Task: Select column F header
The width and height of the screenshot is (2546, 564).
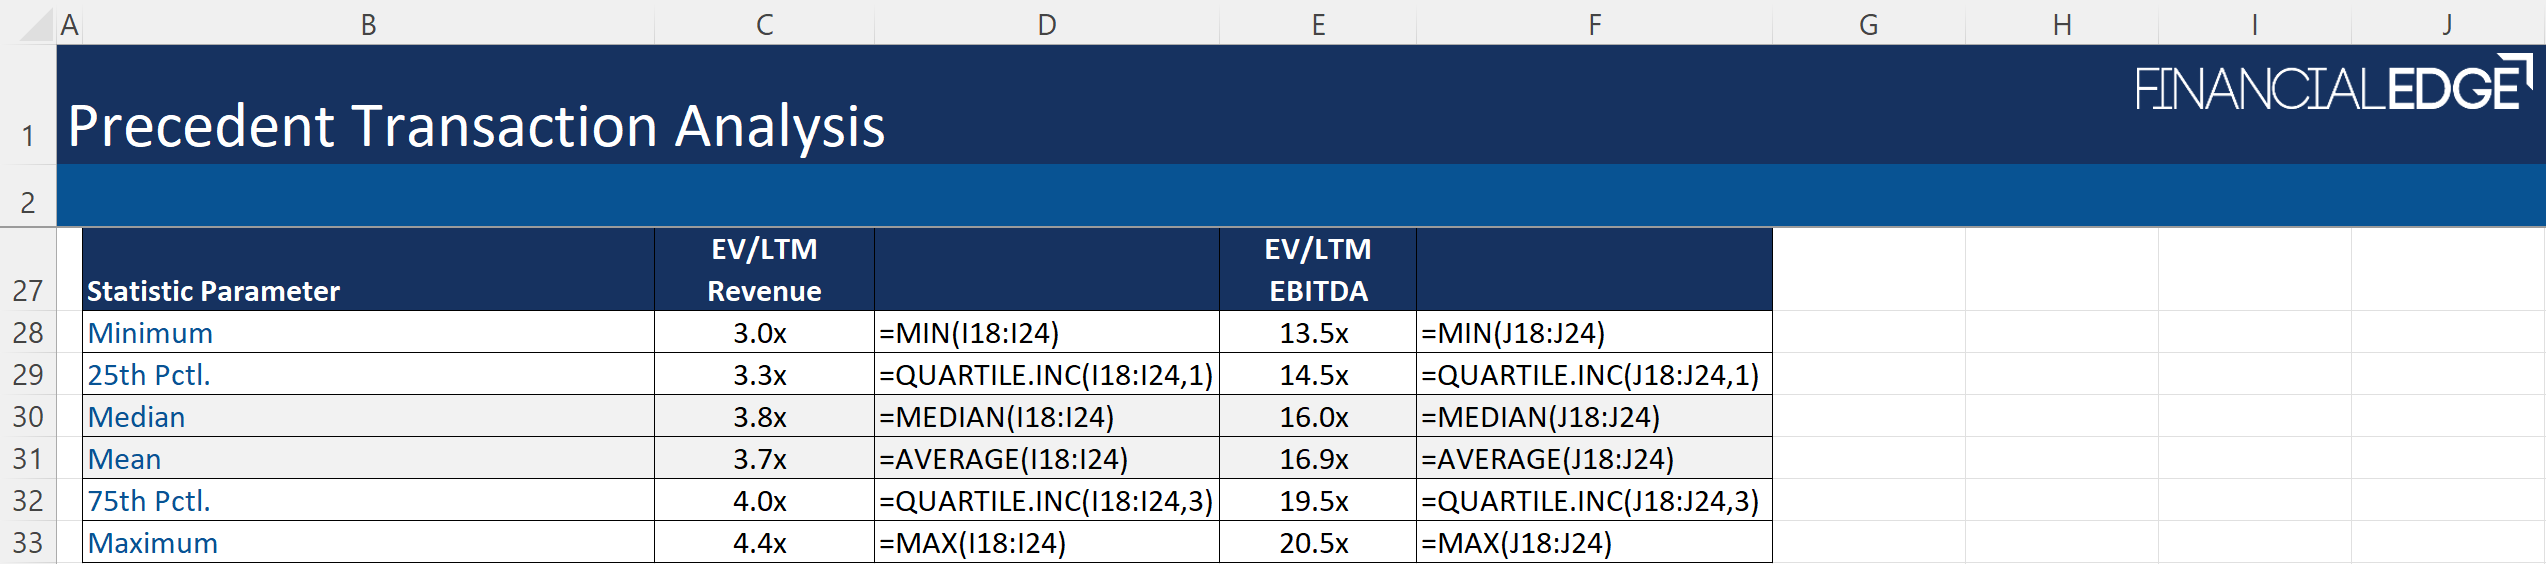Action: tap(1594, 24)
